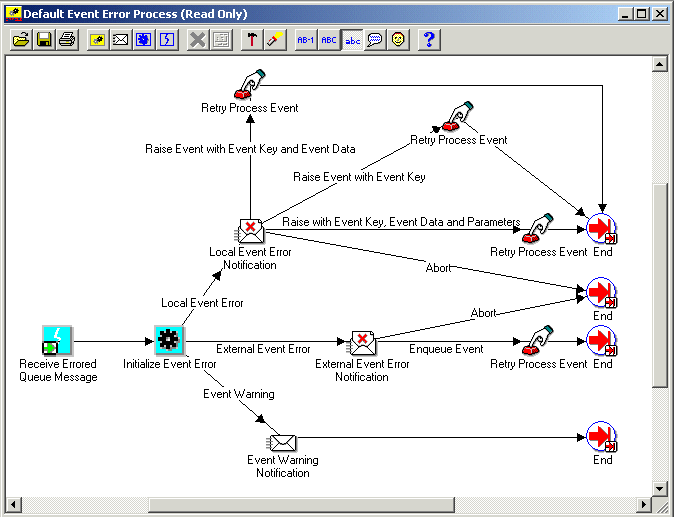Toggle the uppercase ABC internal name labels
674x517 pixels.
[x=329, y=40]
